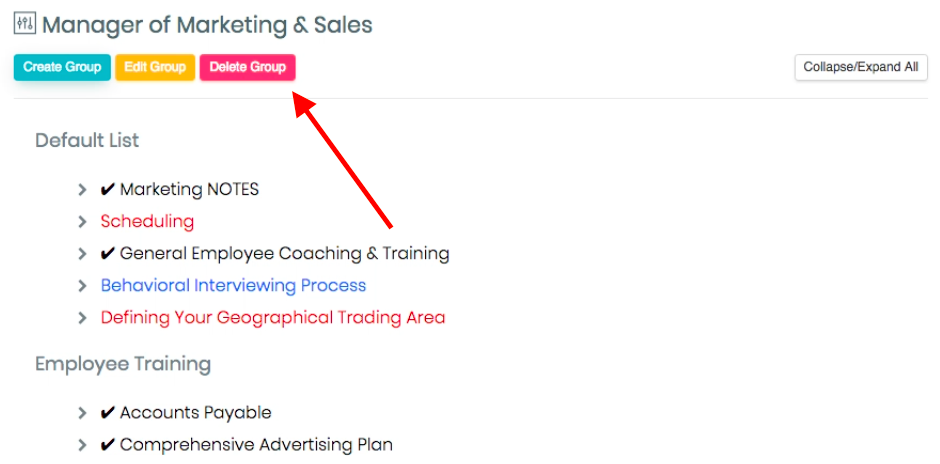Expand the Scheduling item chevron

[x=83, y=222]
